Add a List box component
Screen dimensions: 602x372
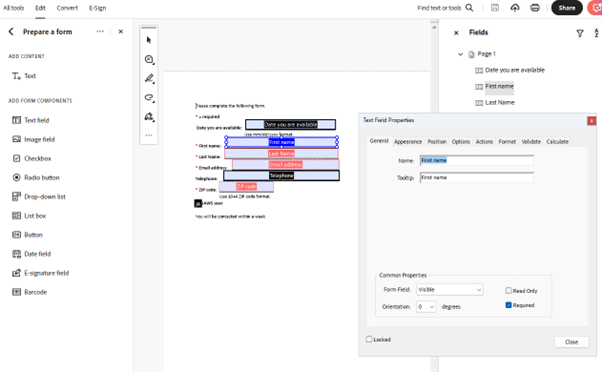click(29, 216)
